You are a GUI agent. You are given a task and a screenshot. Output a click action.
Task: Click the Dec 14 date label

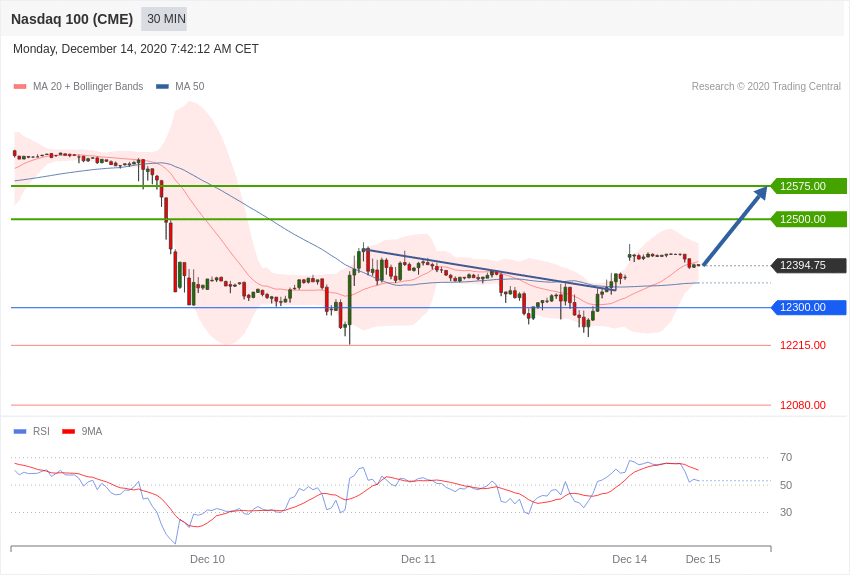(x=629, y=559)
